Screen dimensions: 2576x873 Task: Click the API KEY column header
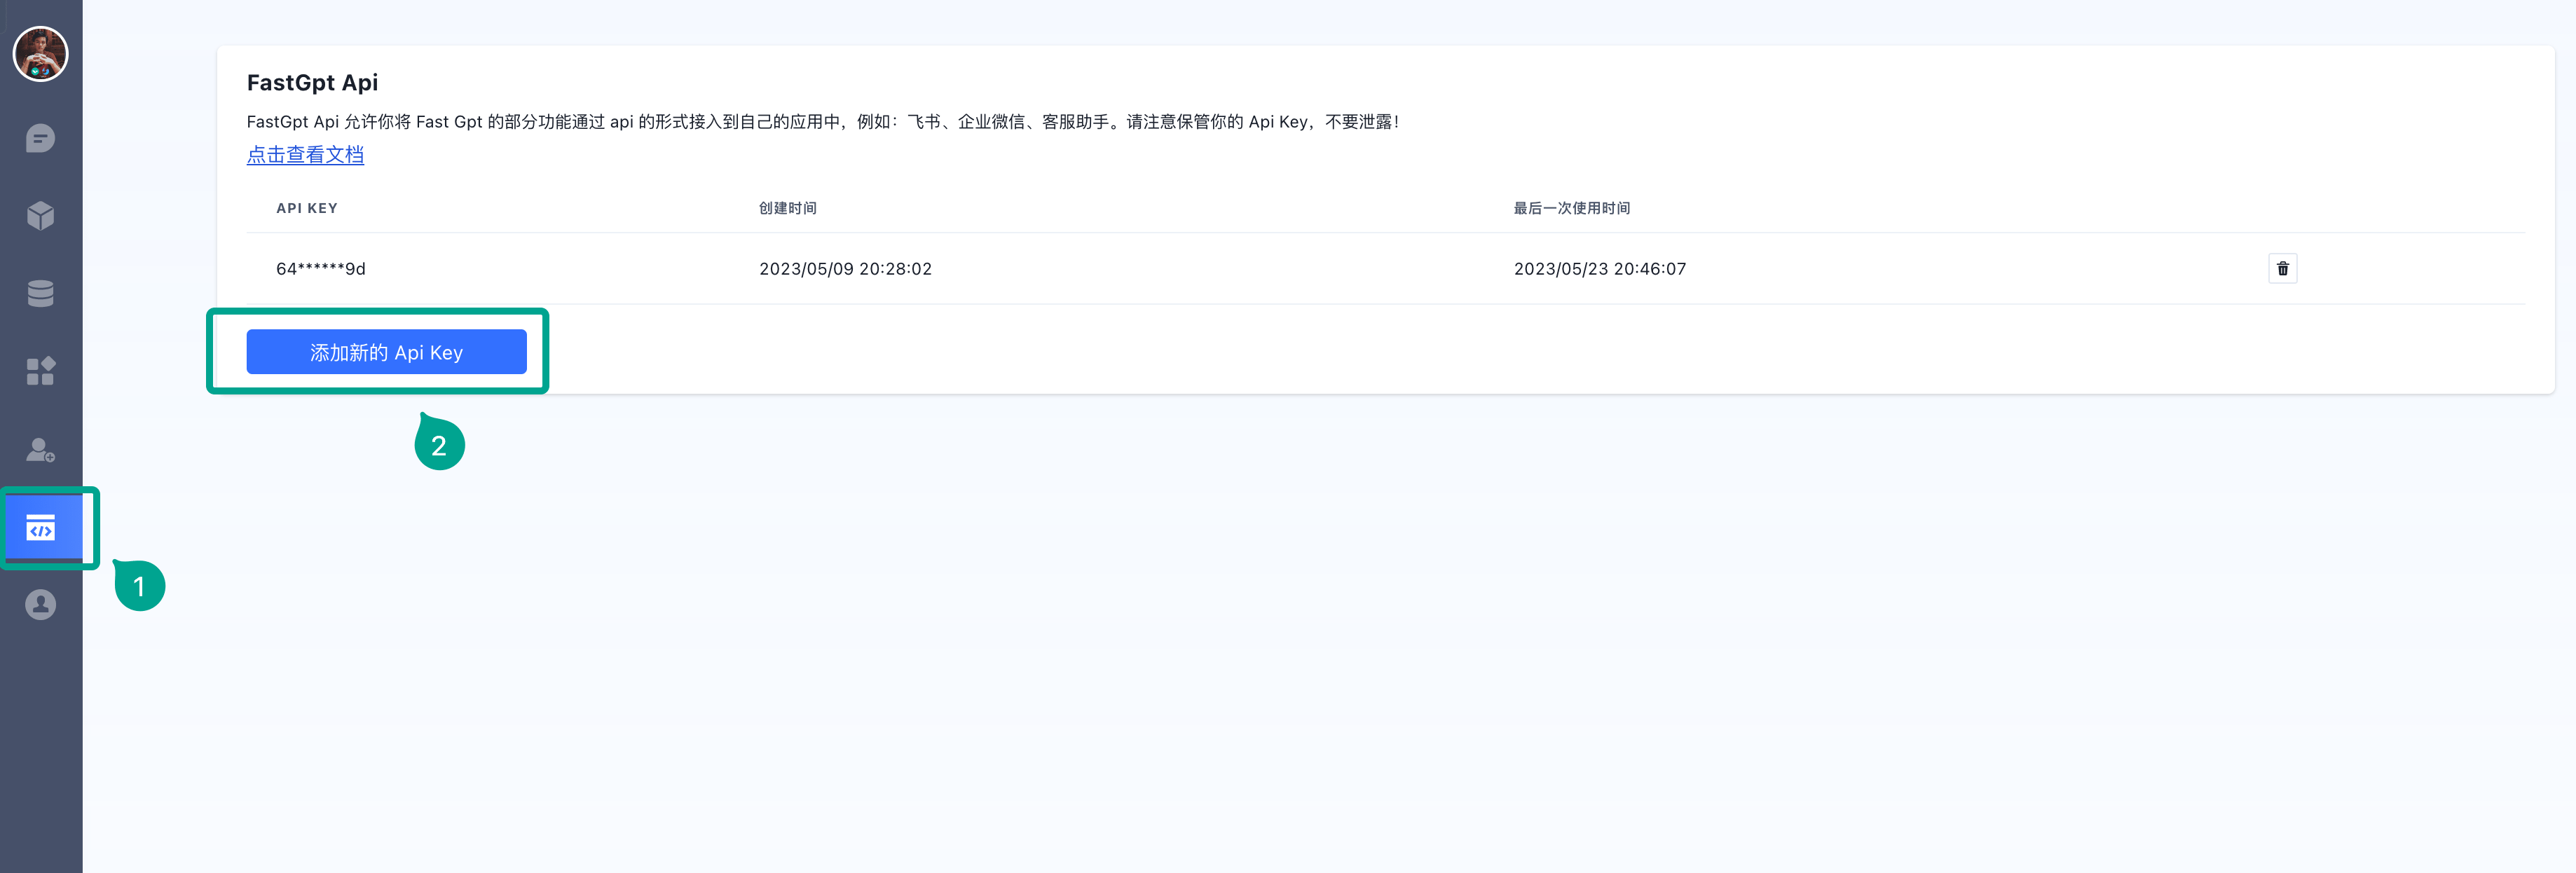coord(307,208)
